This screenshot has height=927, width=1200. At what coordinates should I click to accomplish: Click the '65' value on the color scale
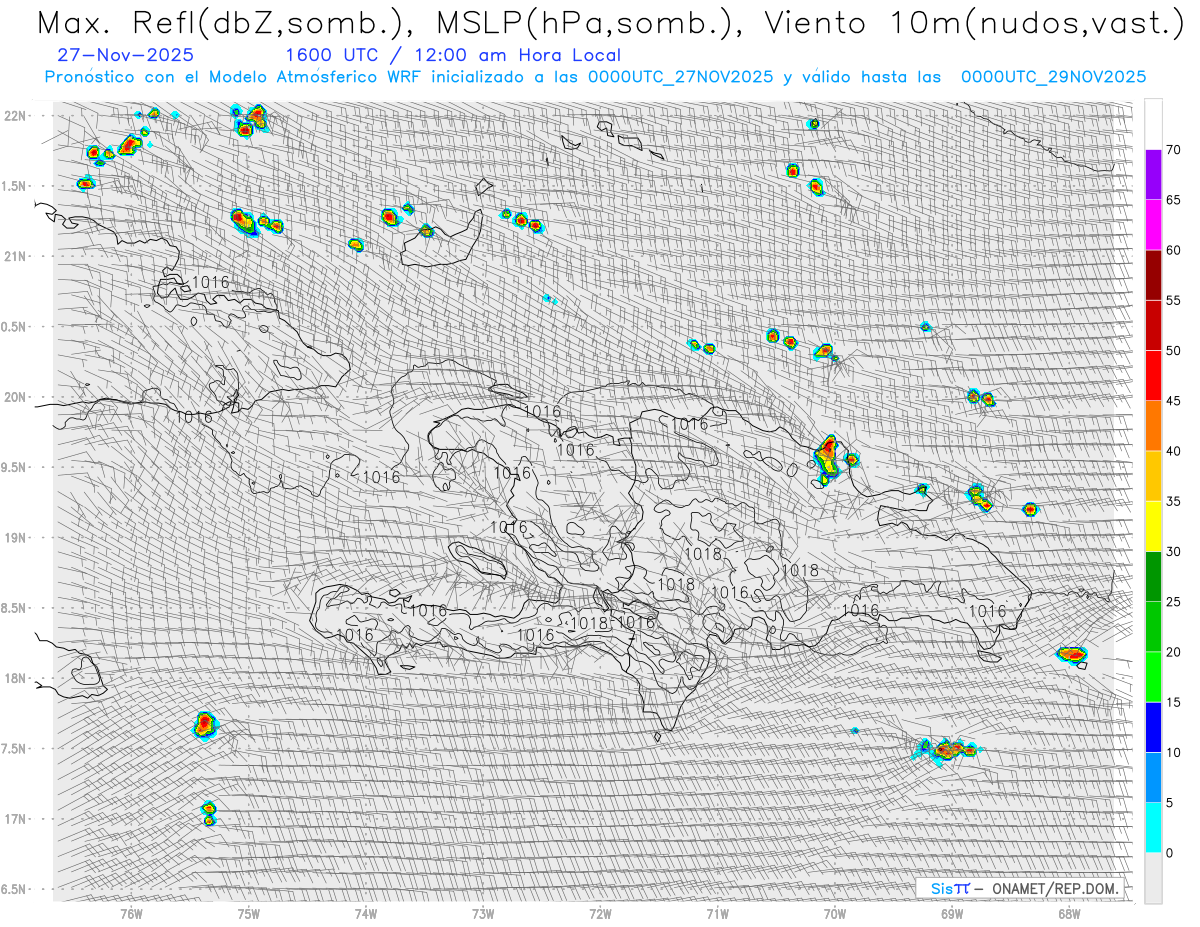pyautogui.click(x=1173, y=200)
